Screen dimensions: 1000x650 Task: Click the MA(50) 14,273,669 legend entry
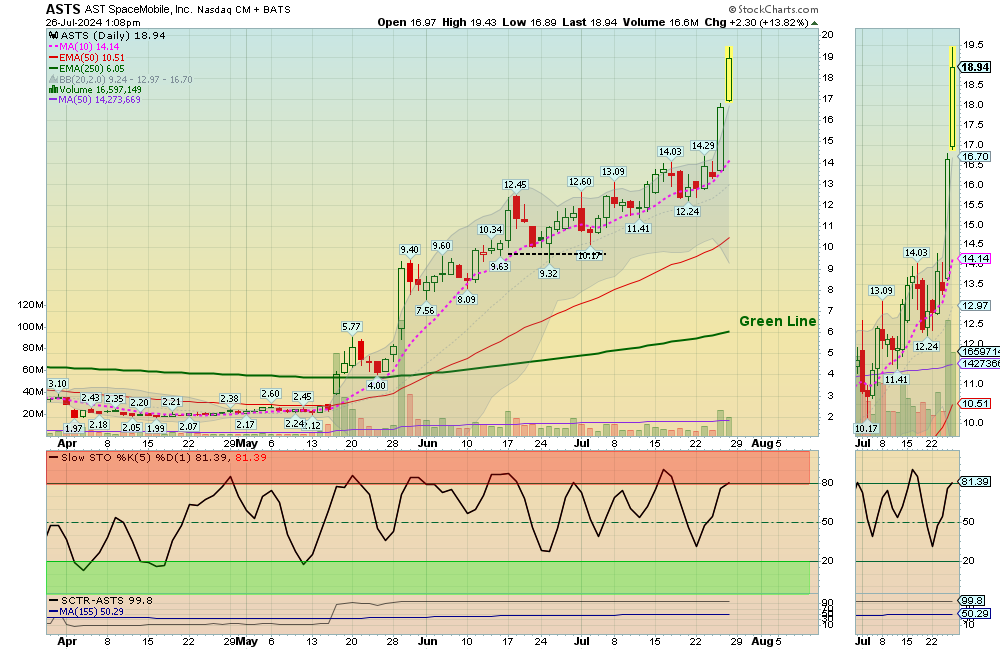point(99,100)
